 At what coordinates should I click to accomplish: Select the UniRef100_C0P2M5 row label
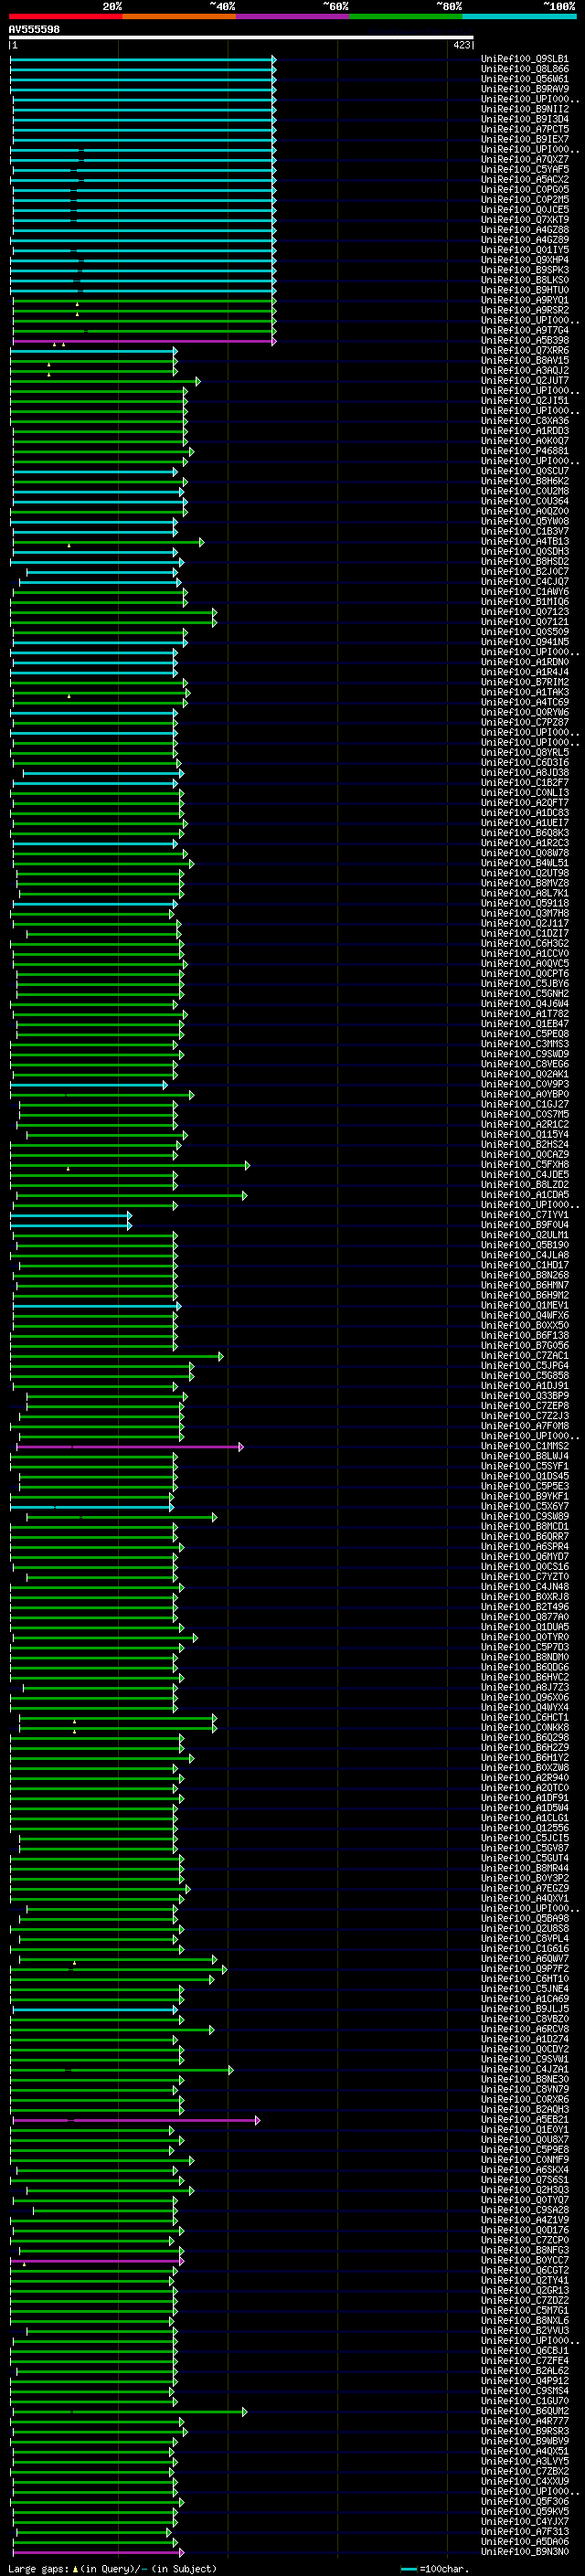click(525, 199)
